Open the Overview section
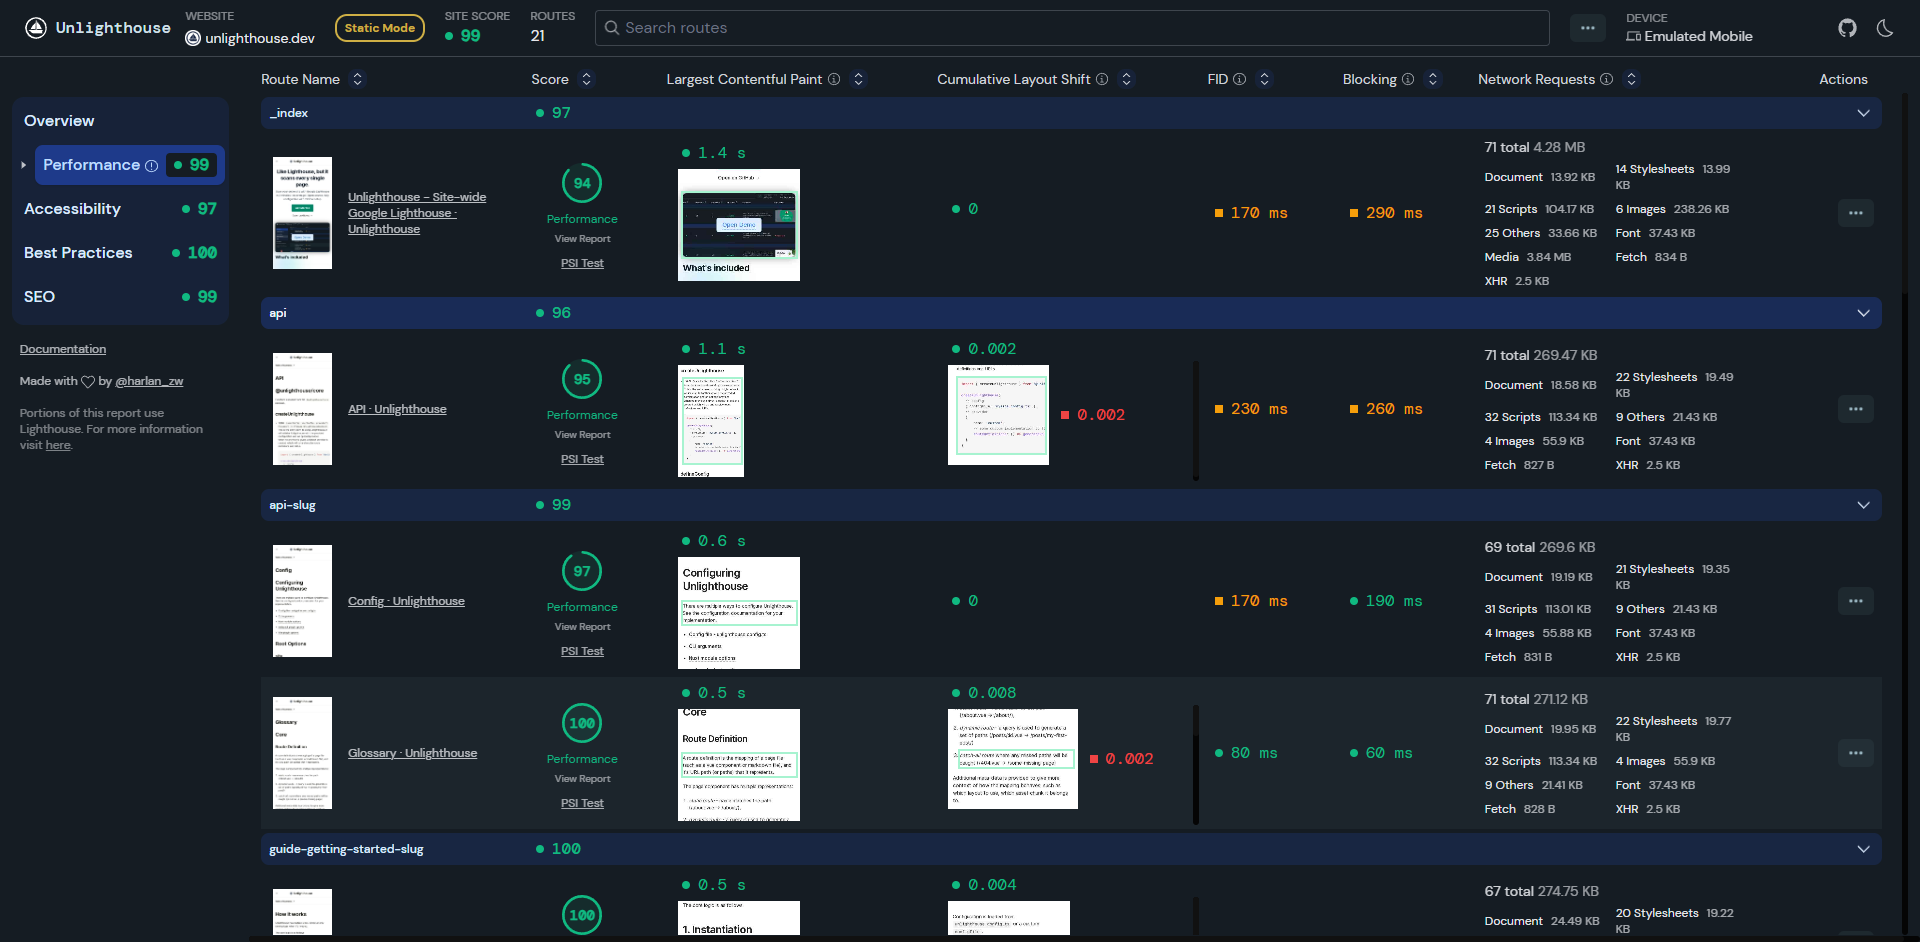The width and height of the screenshot is (1920, 942). (59, 121)
